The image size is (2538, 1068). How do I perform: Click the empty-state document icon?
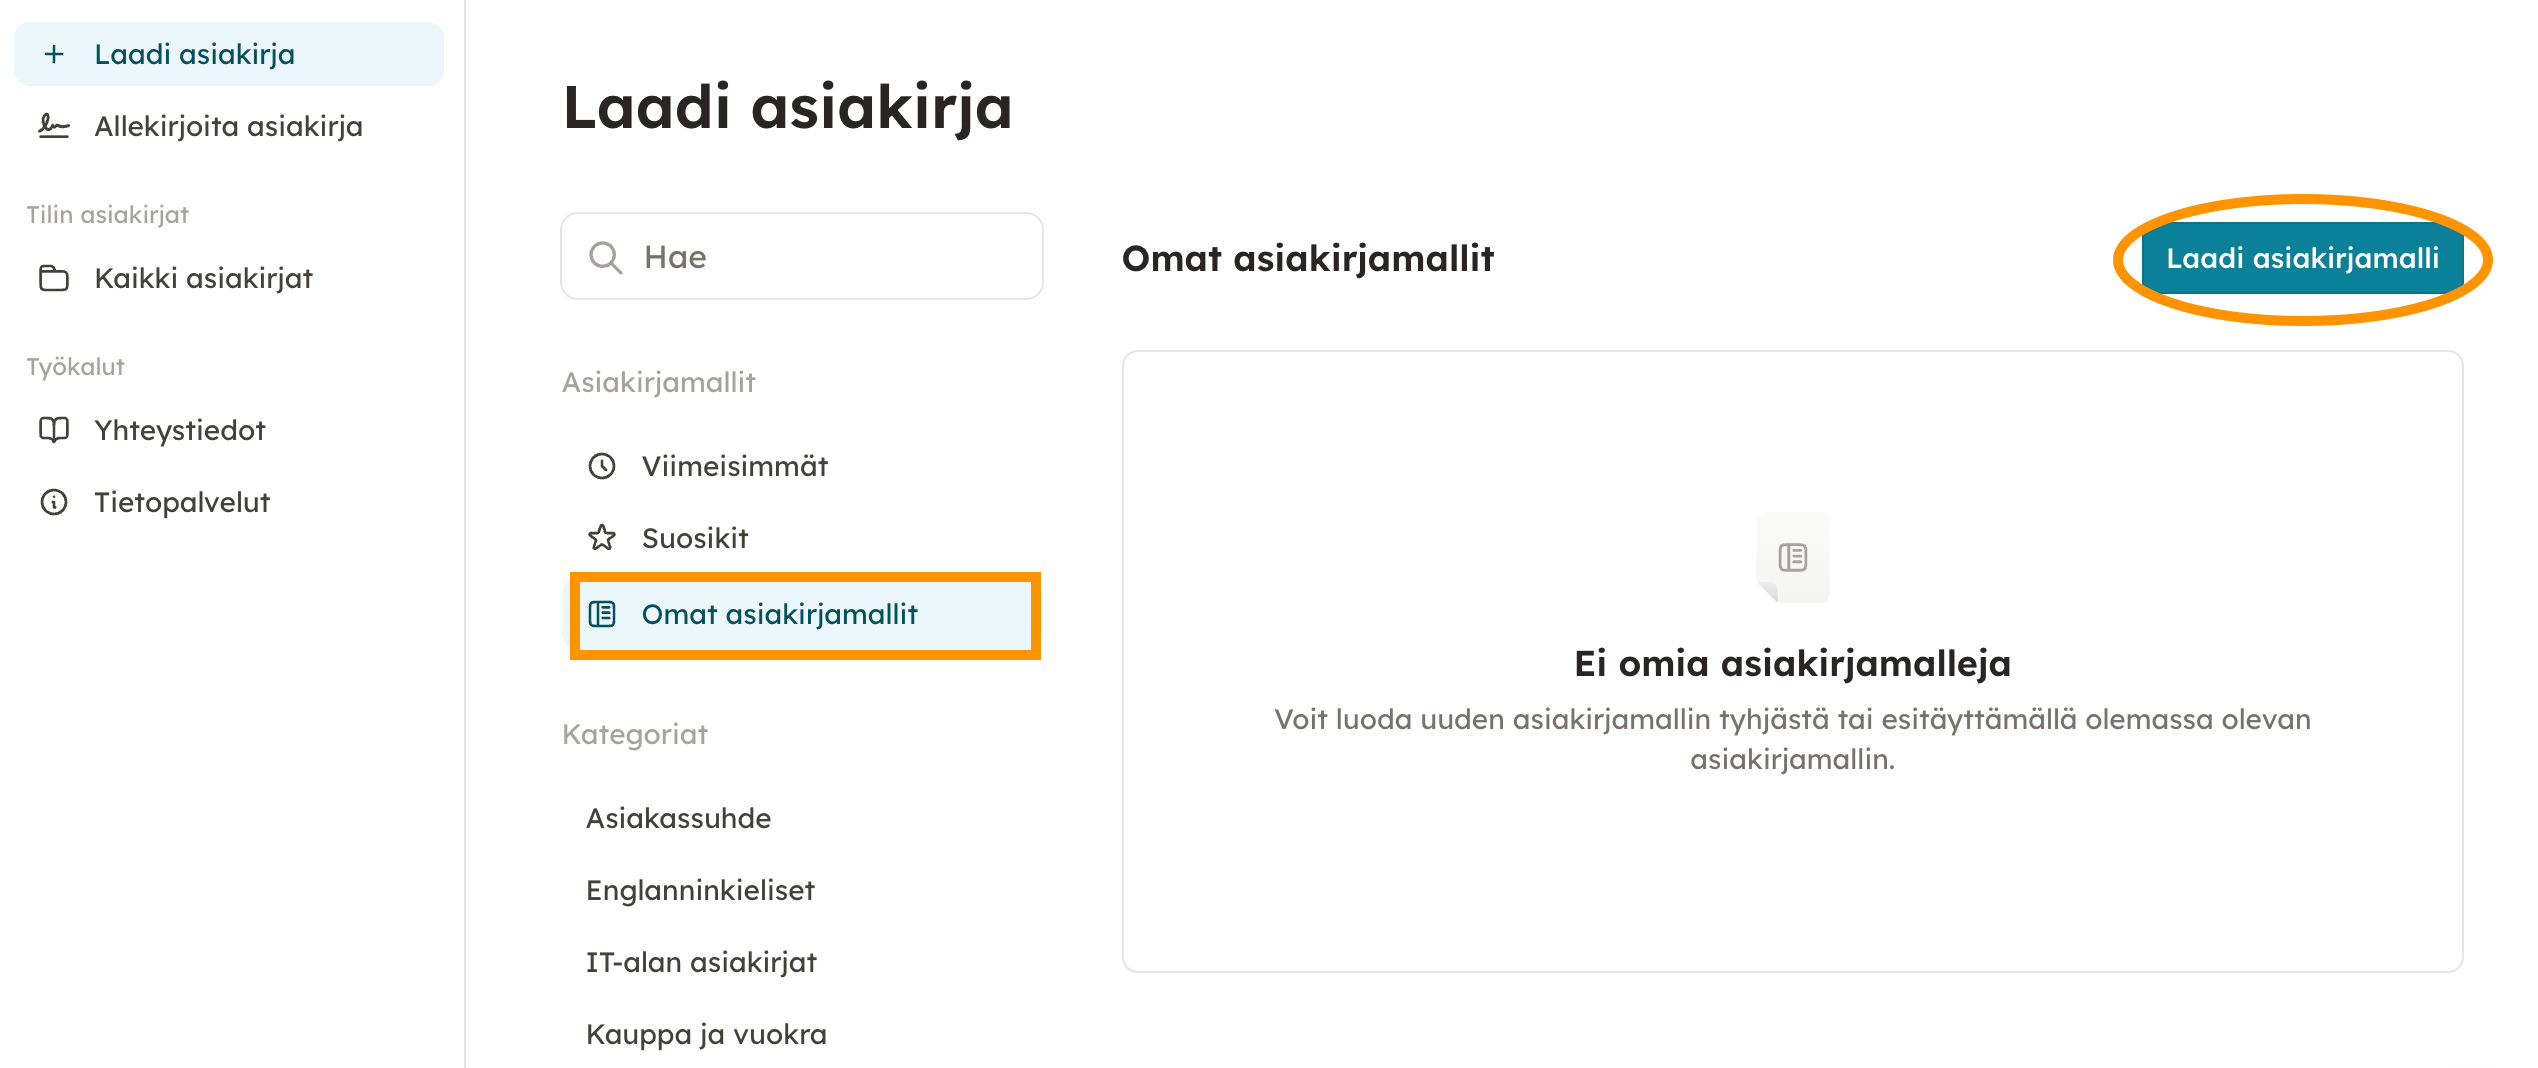click(x=1792, y=557)
